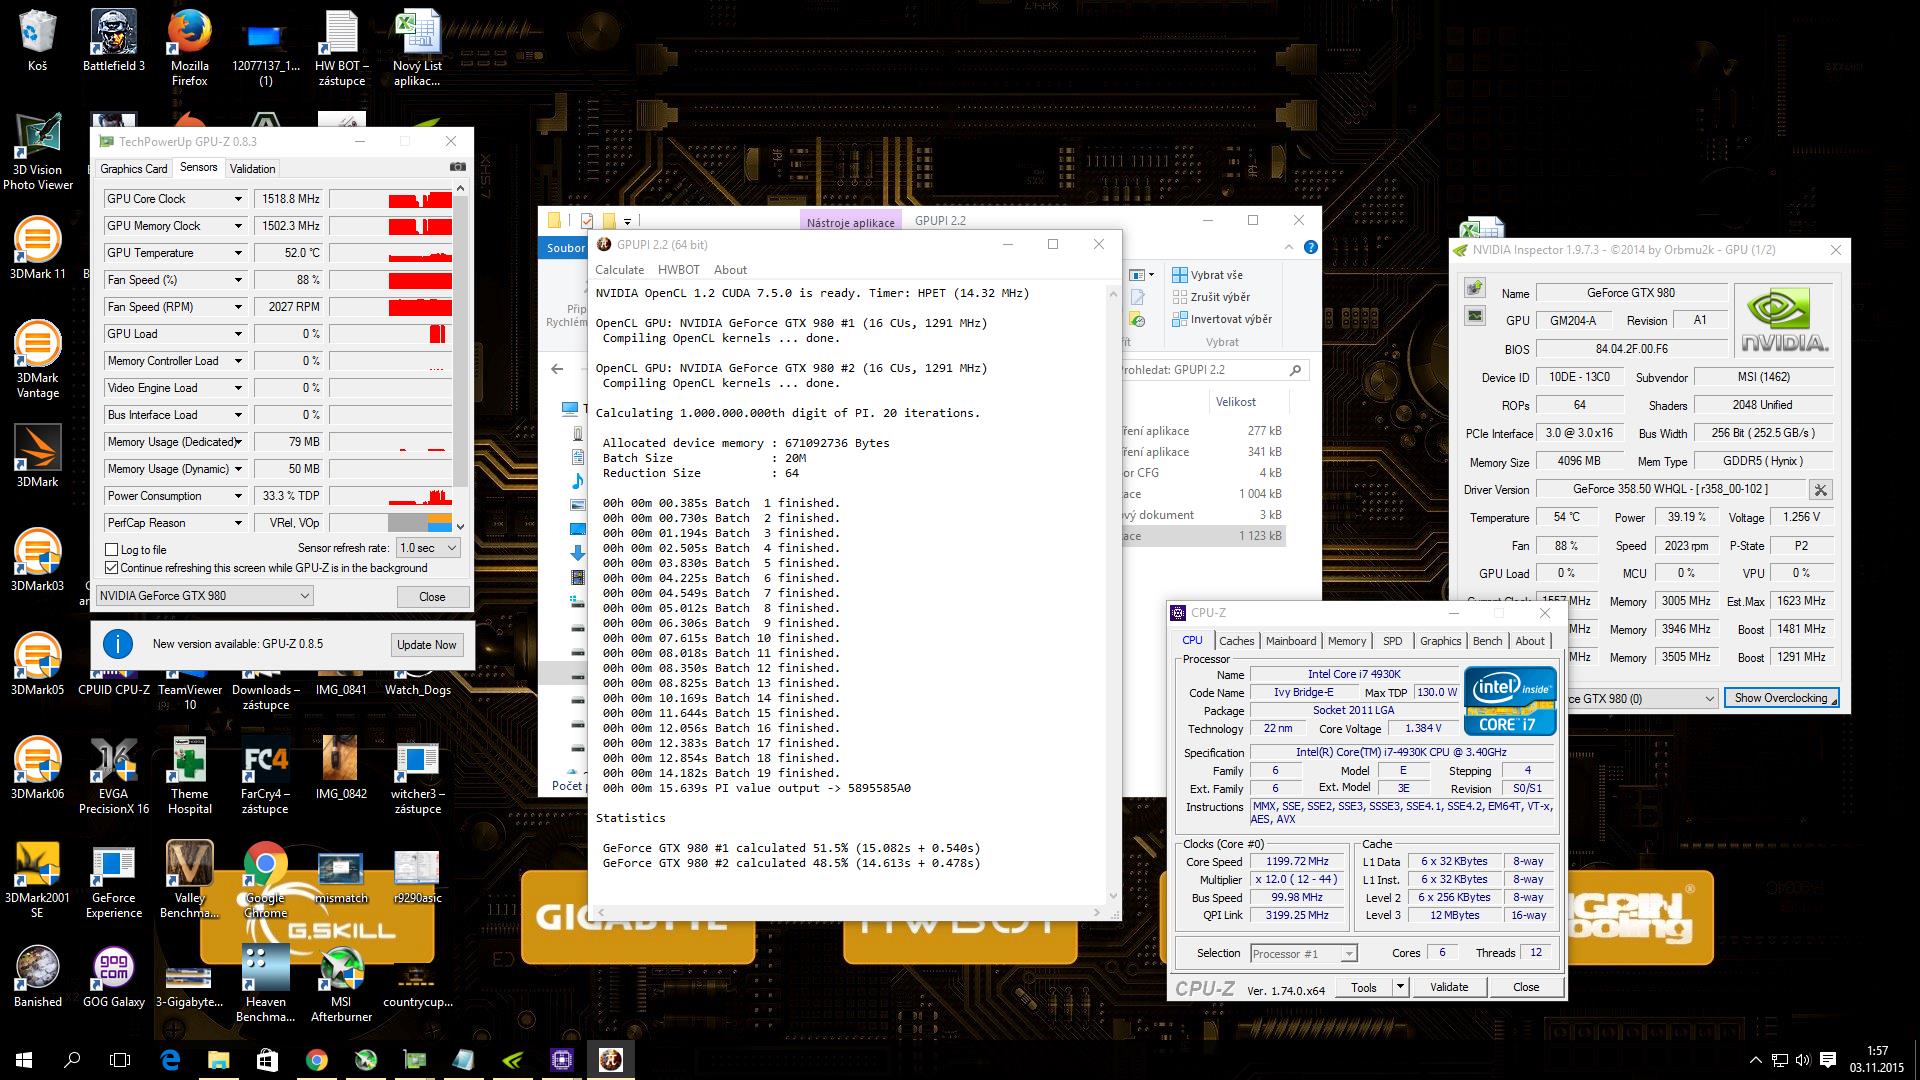Open Windows Store from the taskbar
Screen dimensions: 1920x1080
(x=267, y=1059)
